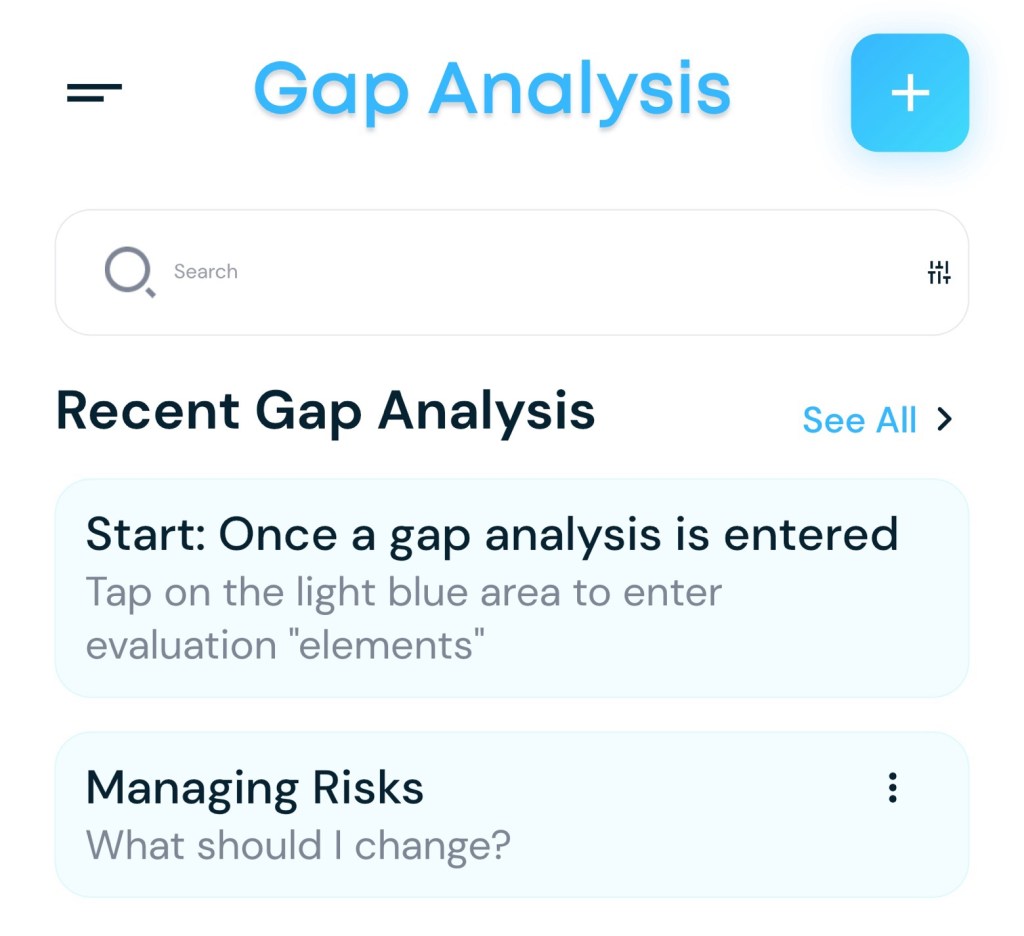1024x936 pixels.
Task: Click the word "Analysis" in top title
Action: pos(580,90)
